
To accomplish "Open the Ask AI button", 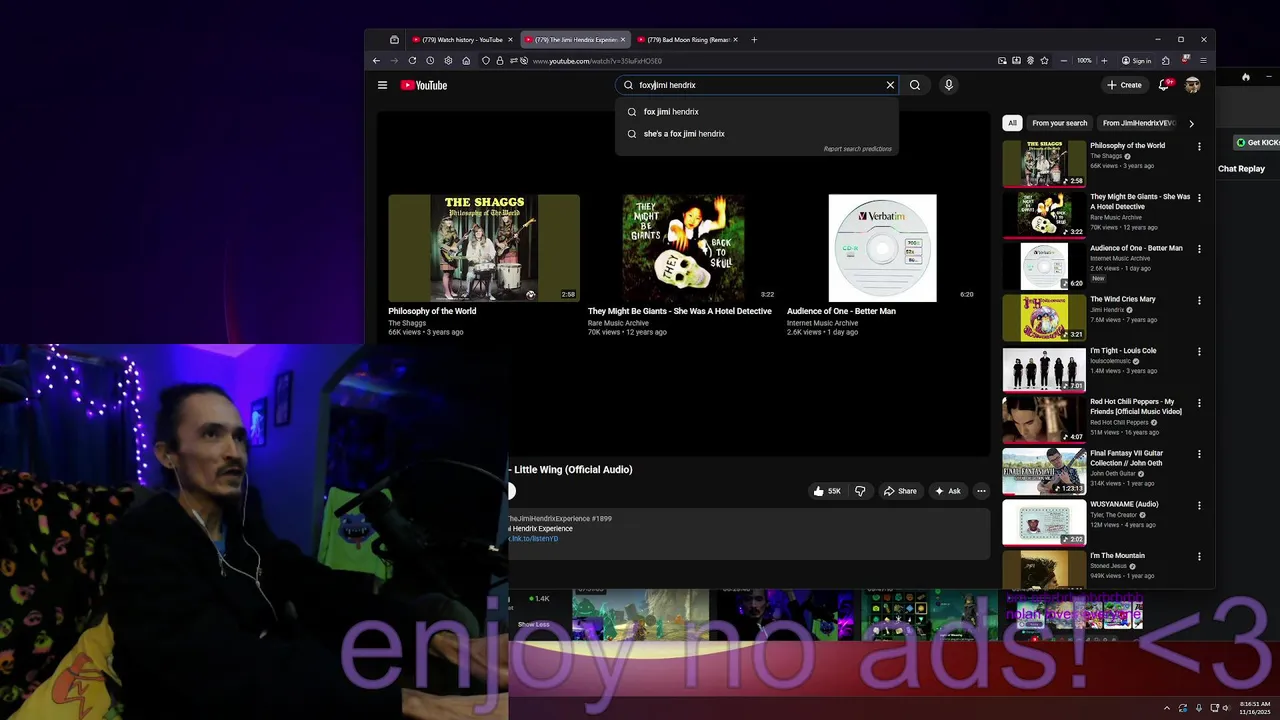I will 947,491.
